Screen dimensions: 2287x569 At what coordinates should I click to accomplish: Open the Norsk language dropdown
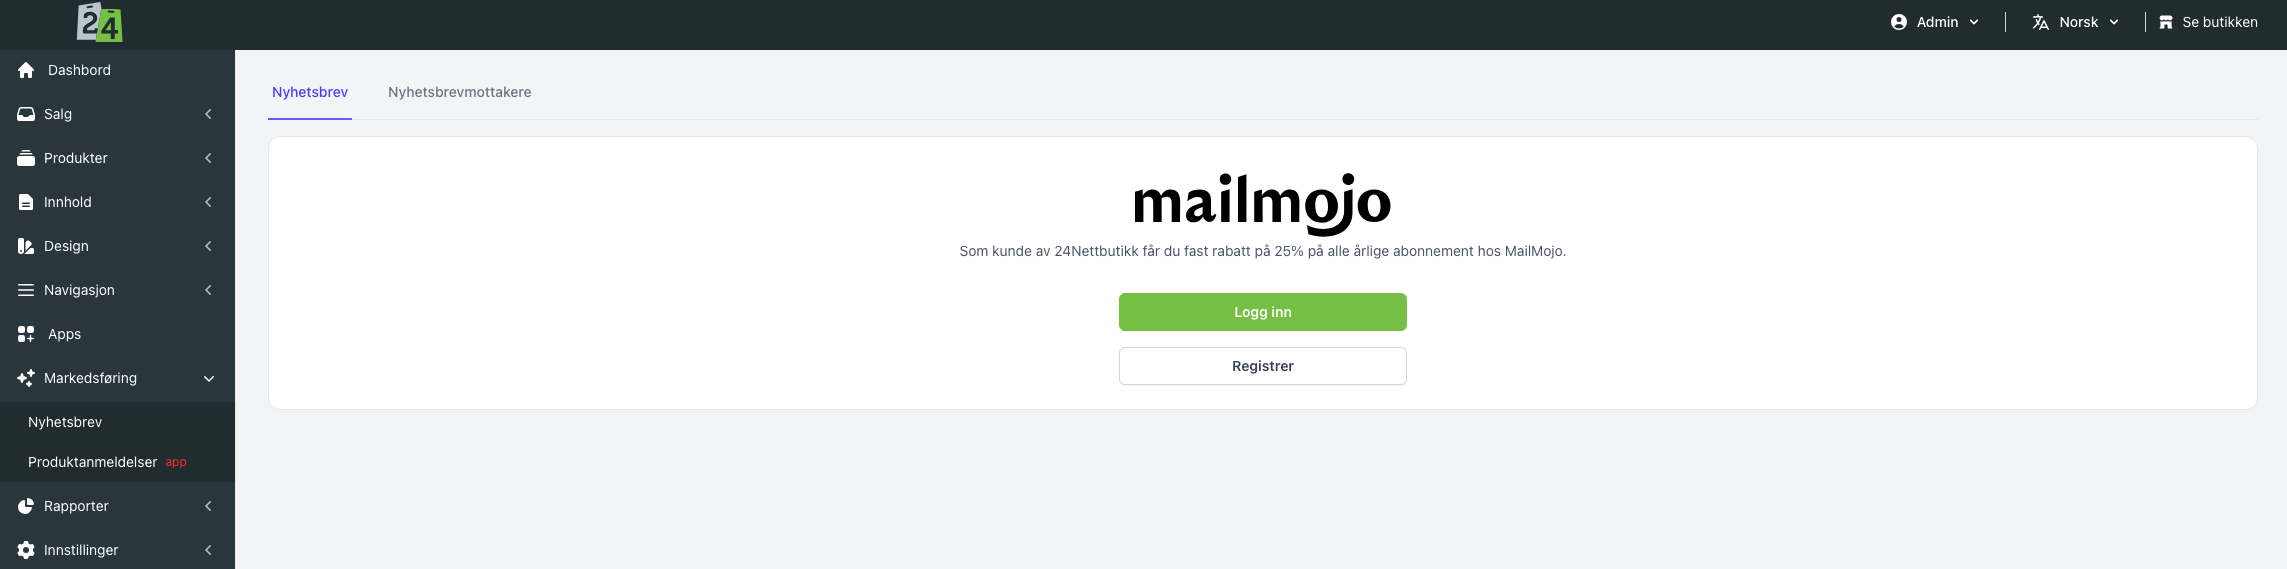[2076, 22]
